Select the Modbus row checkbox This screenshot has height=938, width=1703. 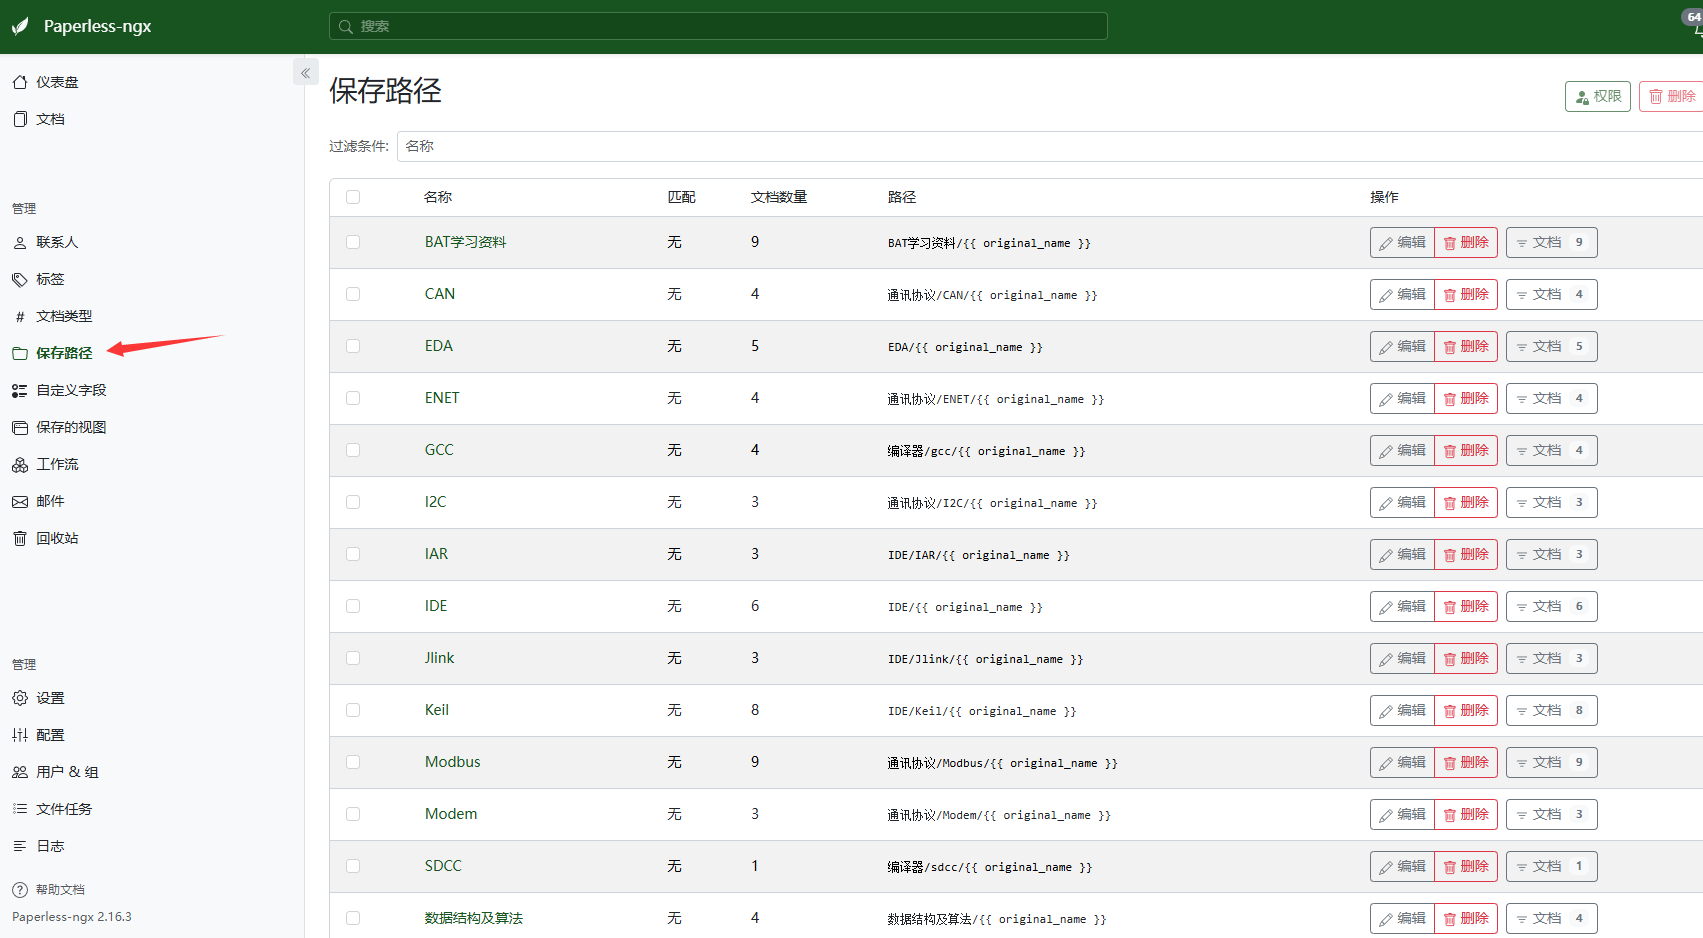pos(353,762)
